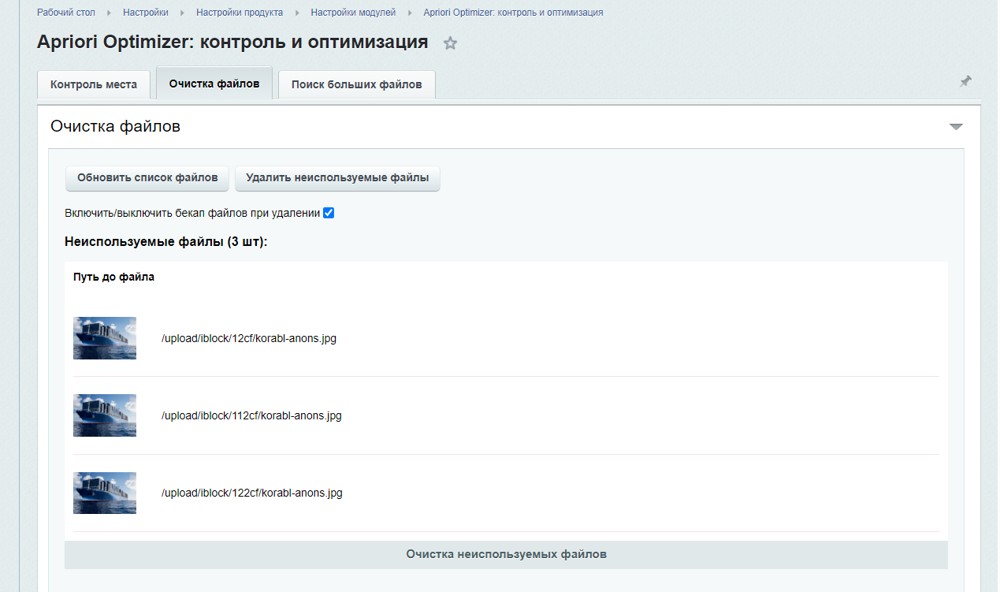Collapse the Очистка файлов section via triangle arrow

tap(957, 126)
